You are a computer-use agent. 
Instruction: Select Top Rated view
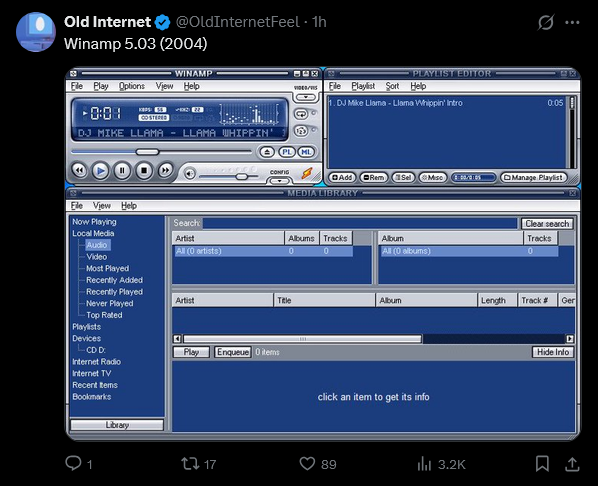(x=104, y=315)
